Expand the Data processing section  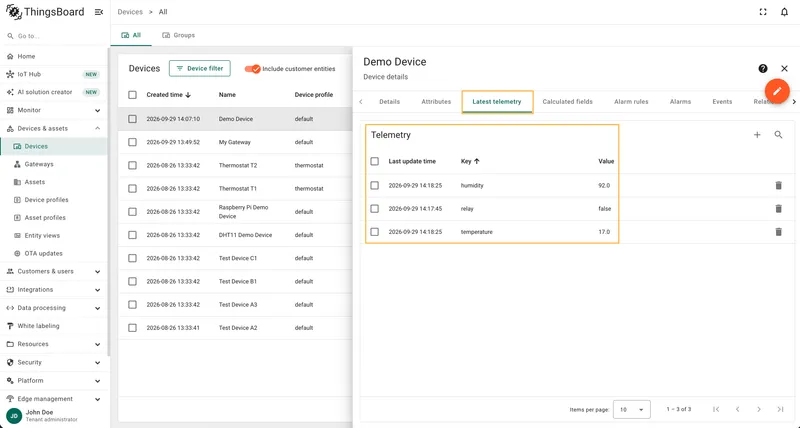point(54,308)
